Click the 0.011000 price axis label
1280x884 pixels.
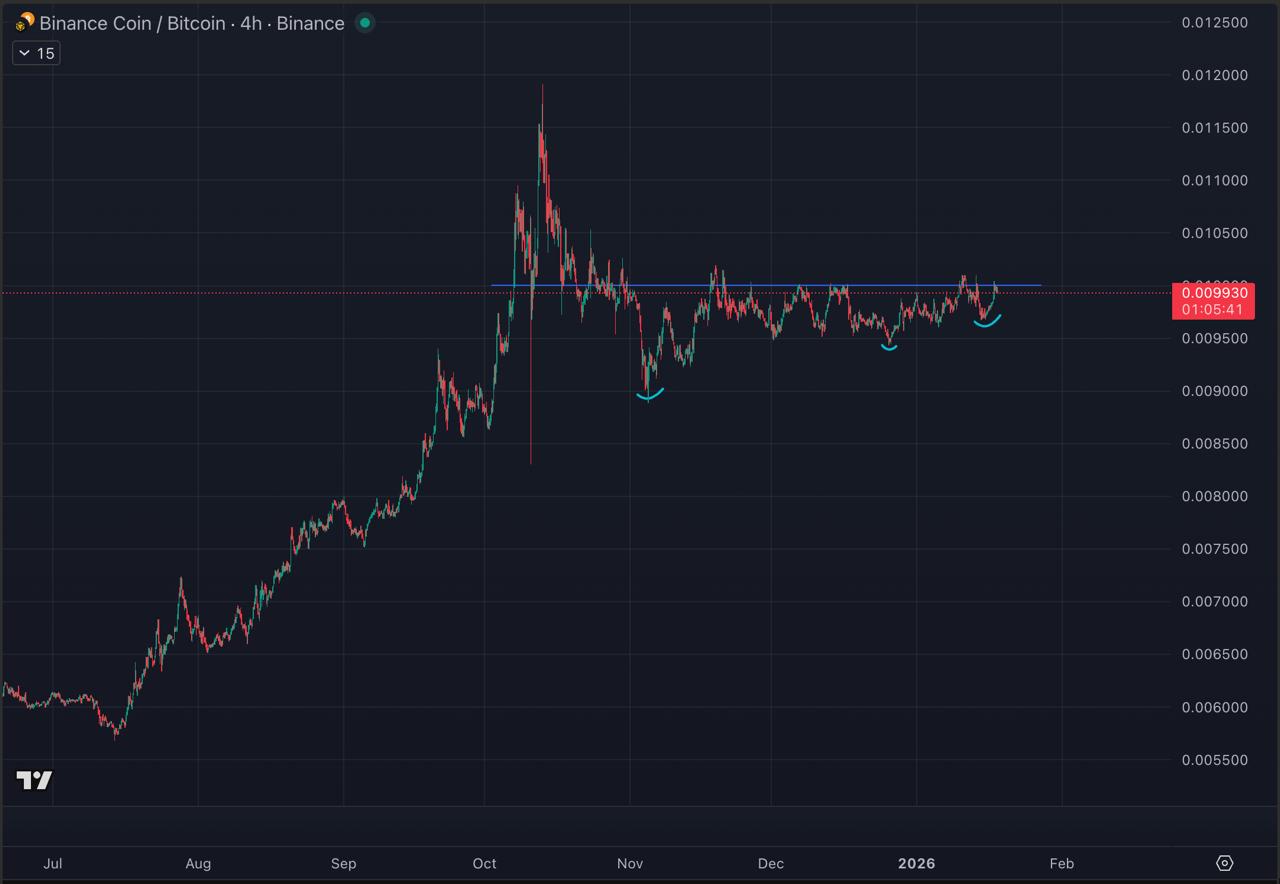pos(1214,180)
